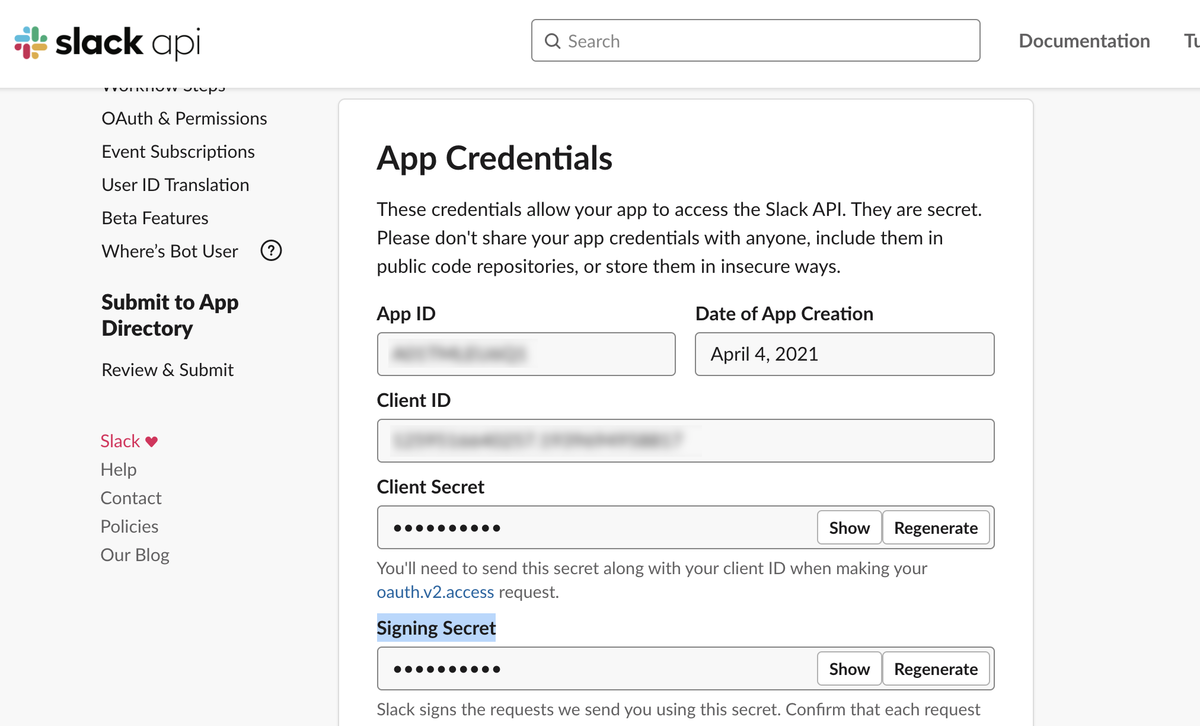The width and height of the screenshot is (1200, 726).
Task: Regenerate the Signing Secret
Action: click(936, 669)
